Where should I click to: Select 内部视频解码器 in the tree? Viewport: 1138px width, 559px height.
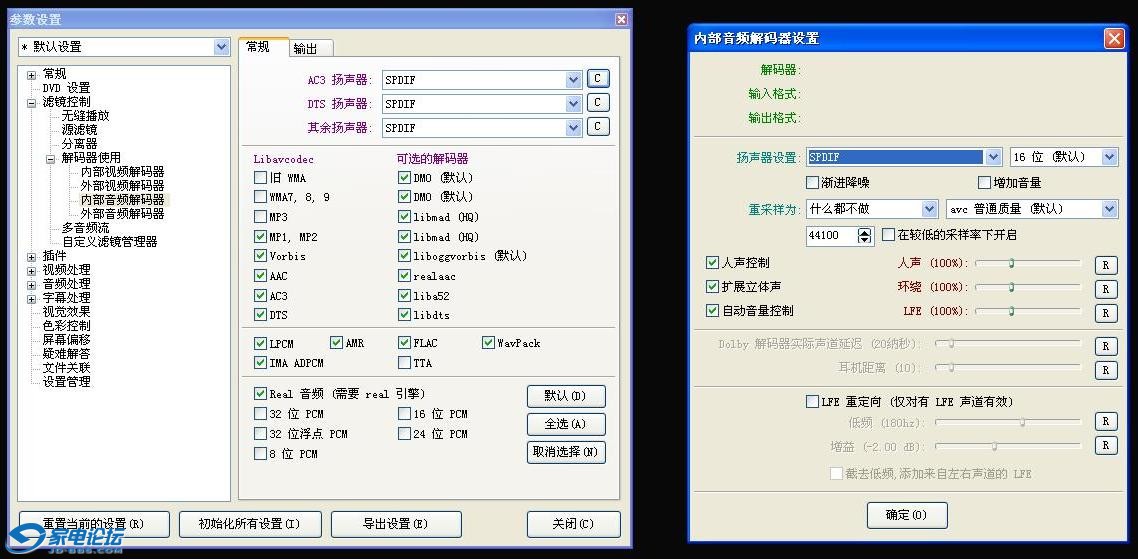point(123,172)
